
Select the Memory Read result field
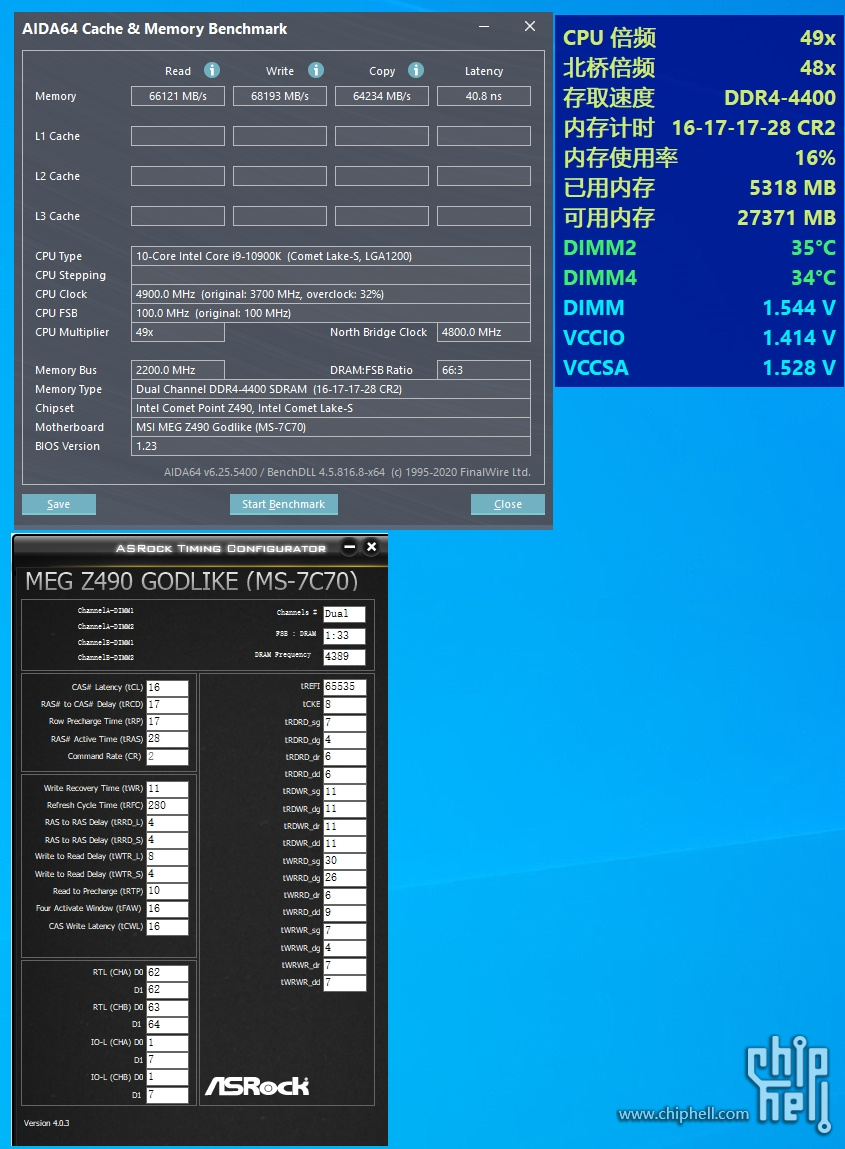click(178, 96)
